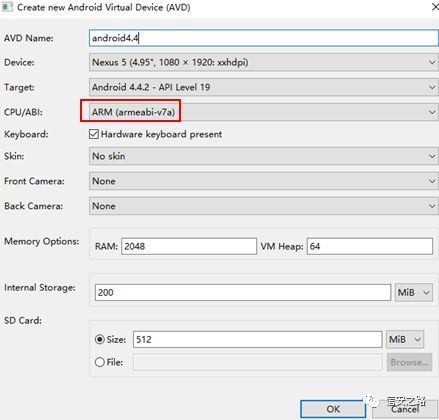
Task: Click the Keyboard: label
Action: pyautogui.click(x=26, y=134)
